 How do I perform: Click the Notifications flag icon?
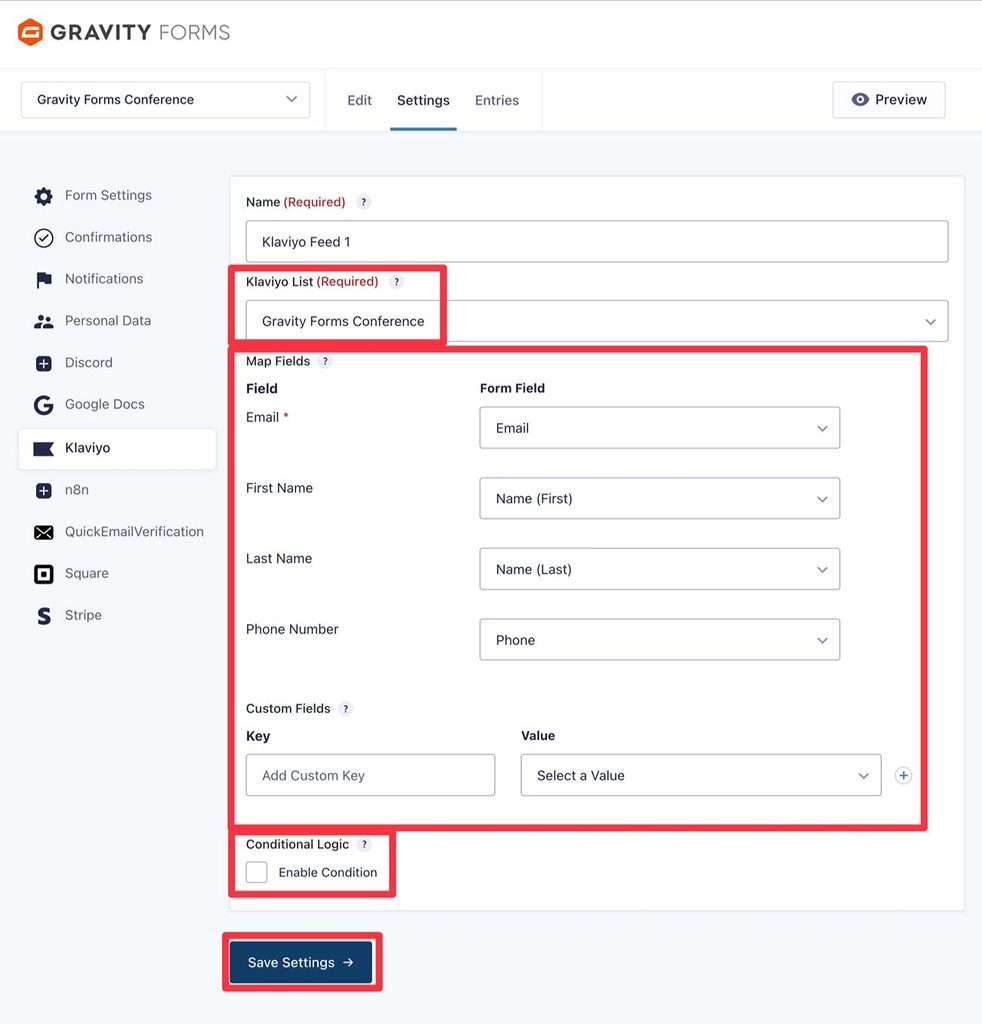44,280
